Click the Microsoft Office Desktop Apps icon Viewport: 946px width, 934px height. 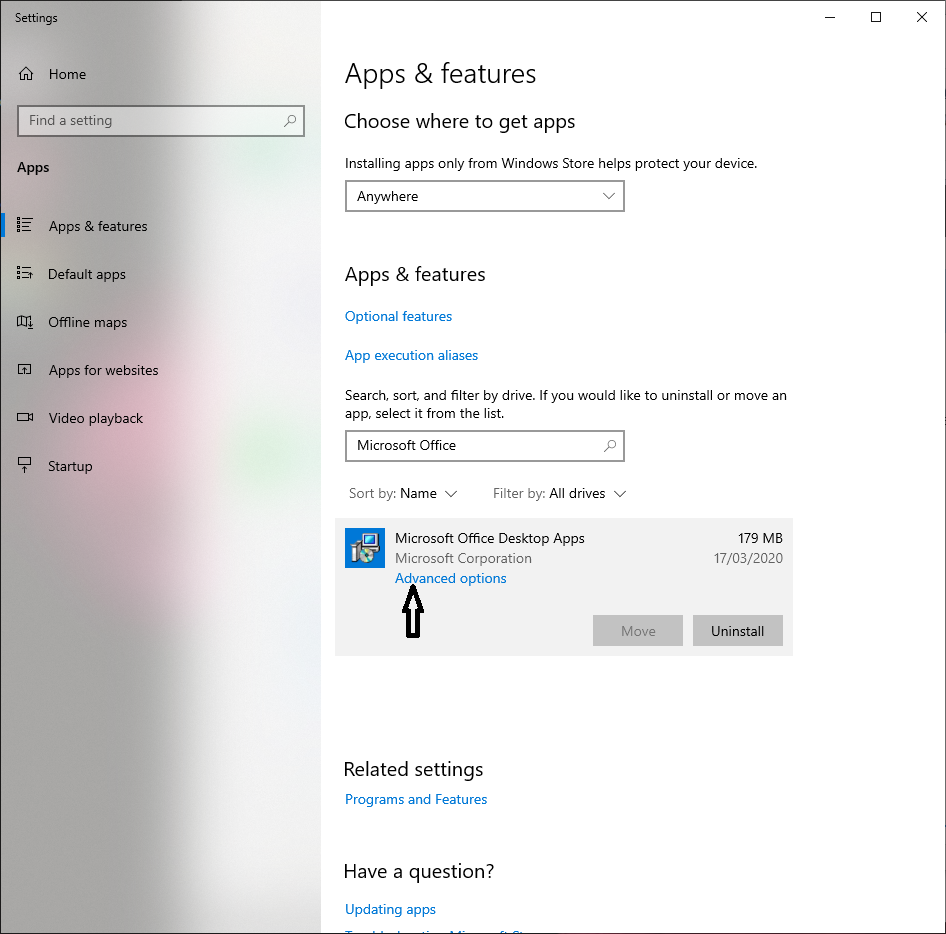(x=365, y=548)
